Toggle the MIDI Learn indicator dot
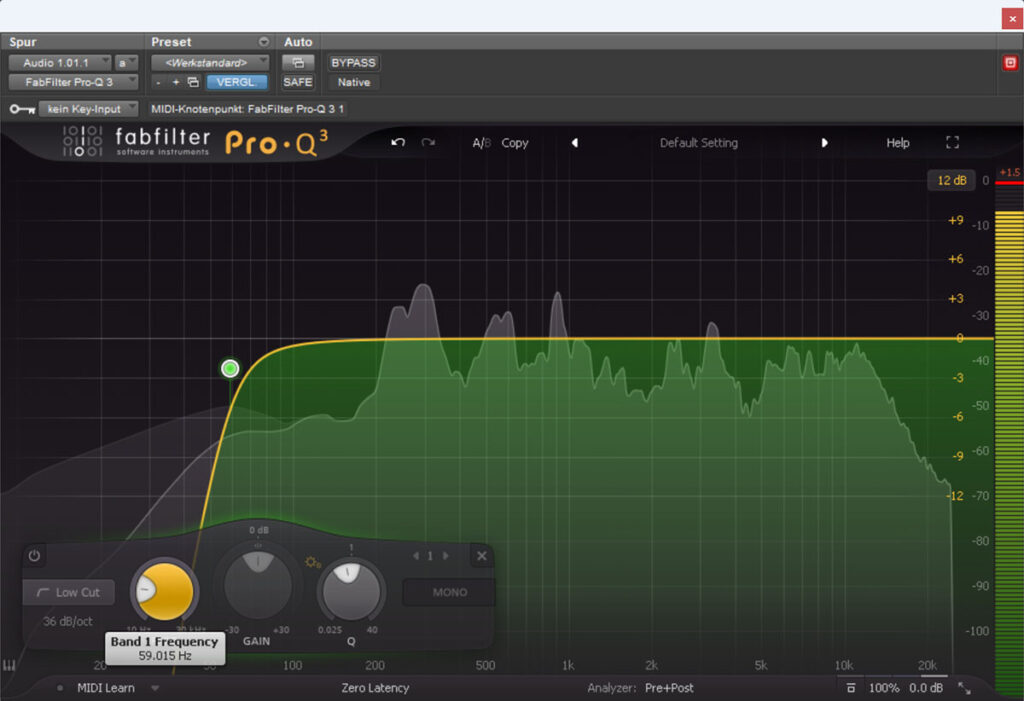Image resolution: width=1024 pixels, height=701 pixels. point(60,688)
